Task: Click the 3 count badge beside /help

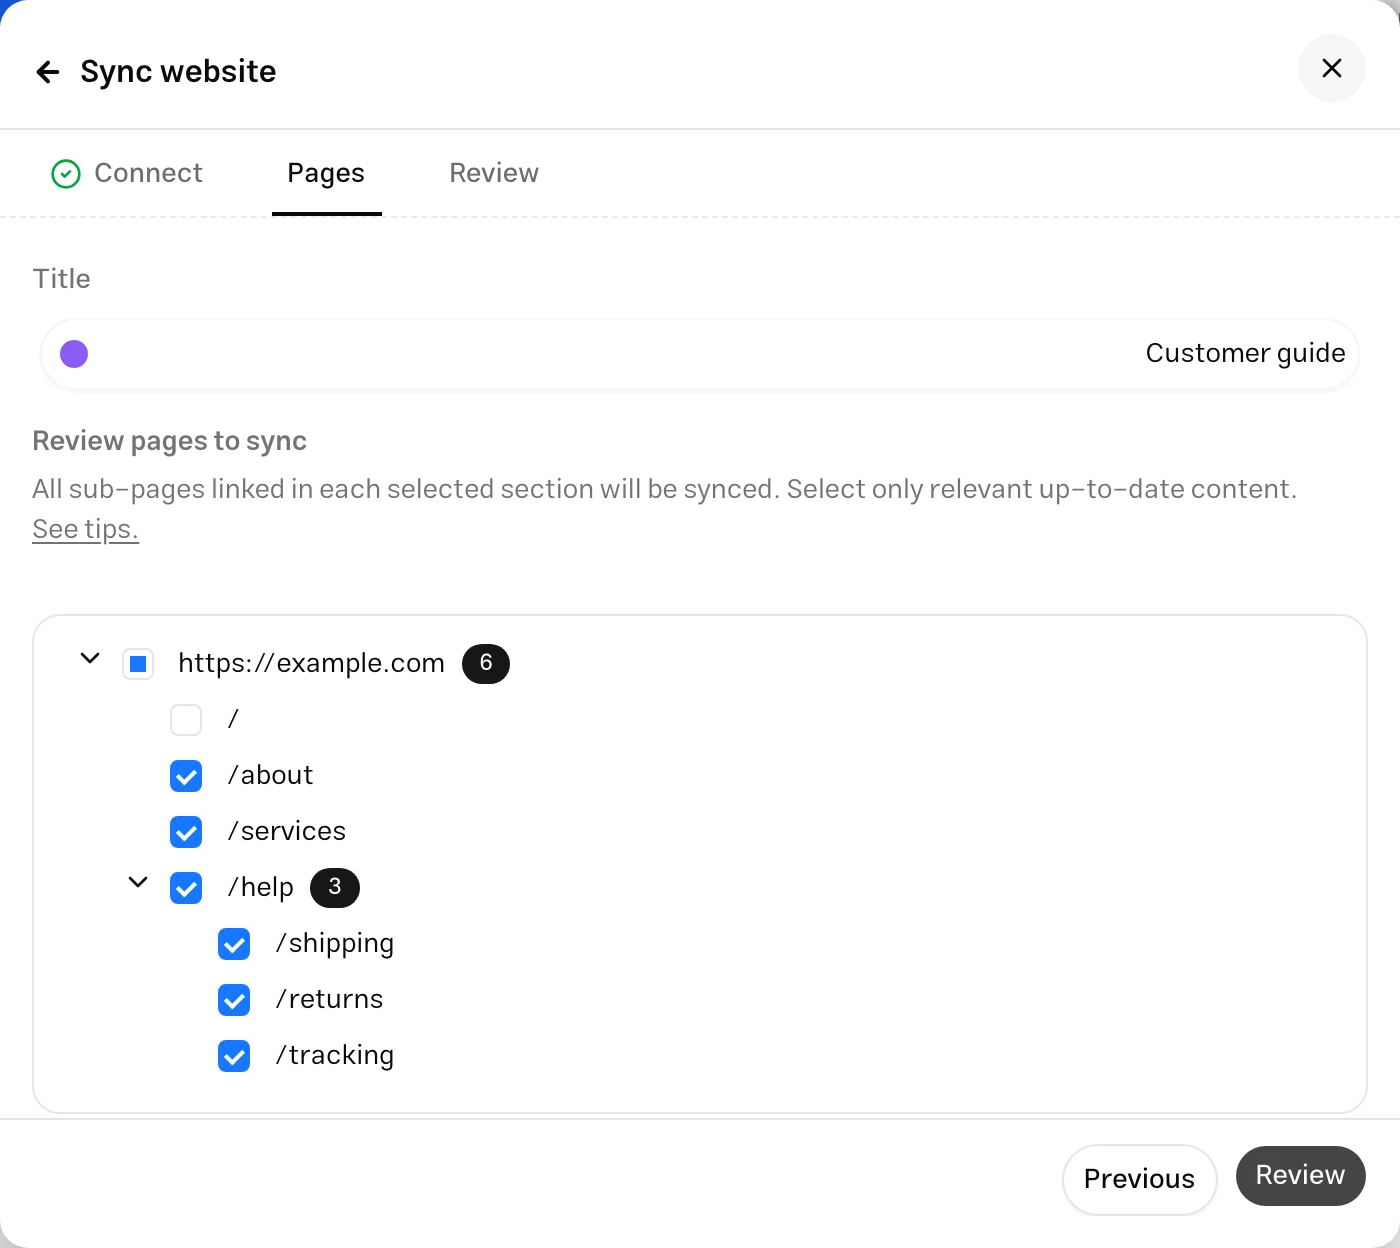Action: click(335, 887)
